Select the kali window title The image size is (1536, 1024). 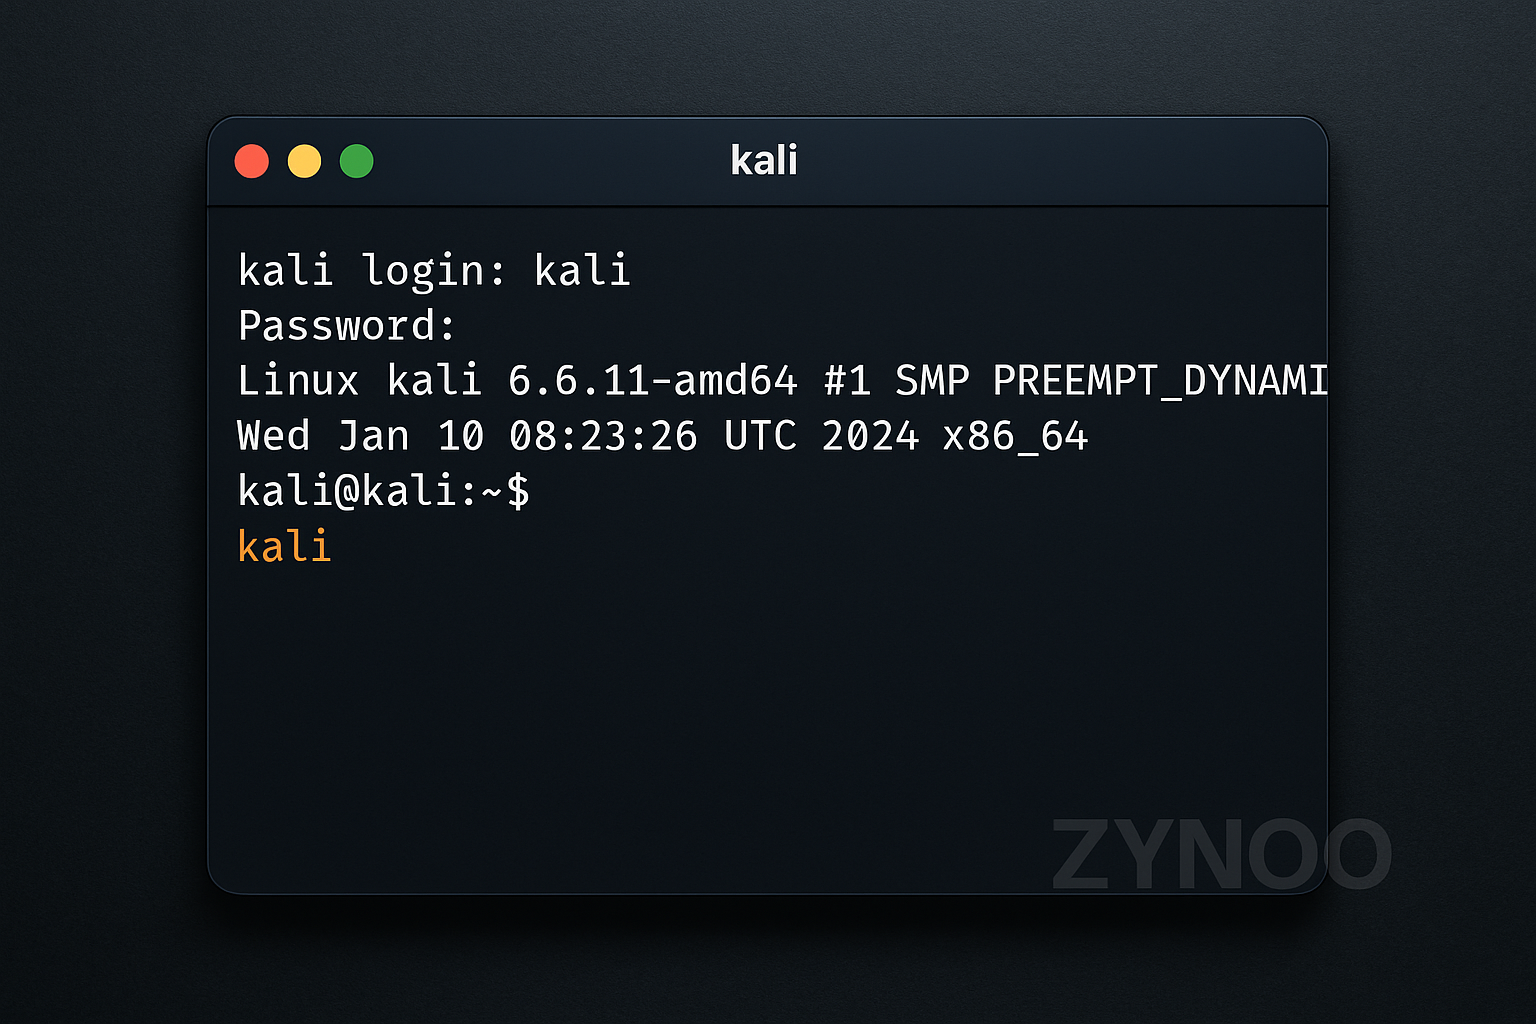coord(765,159)
